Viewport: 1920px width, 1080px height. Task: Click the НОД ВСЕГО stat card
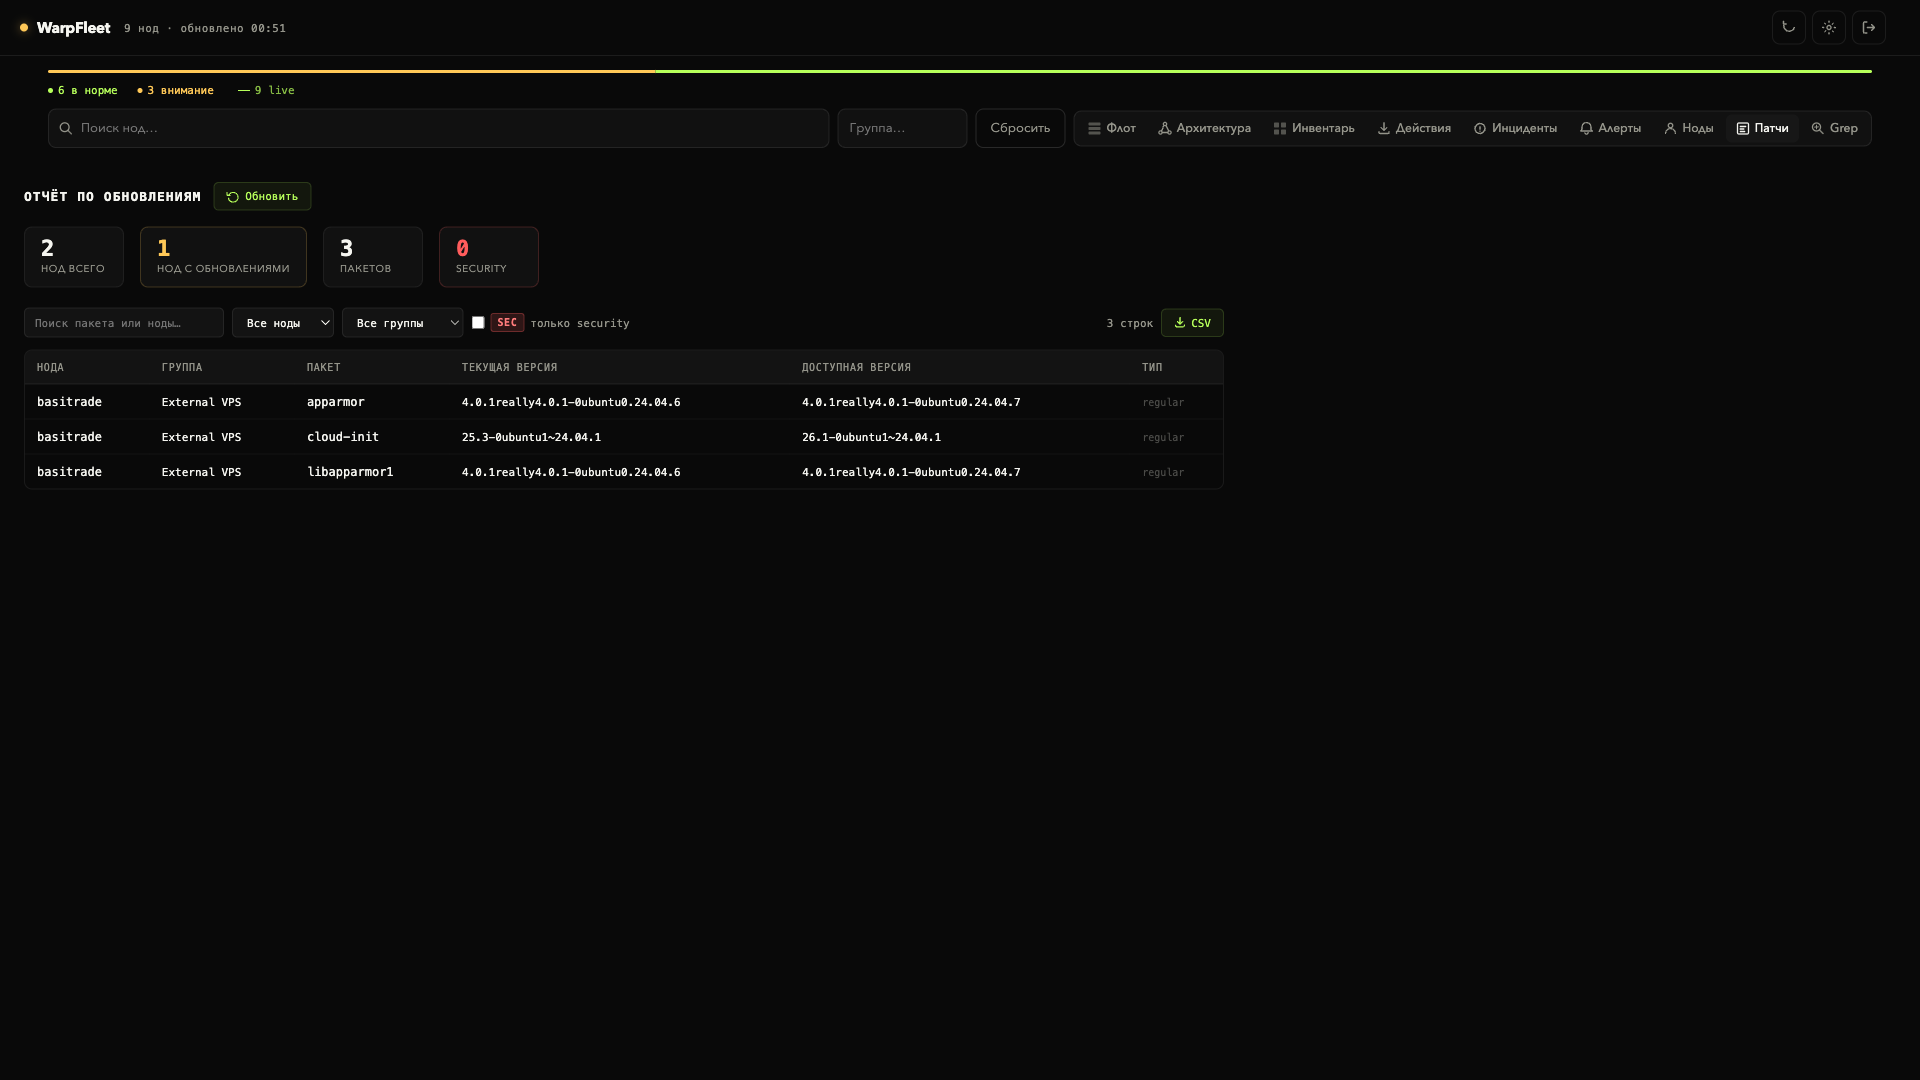coord(74,257)
